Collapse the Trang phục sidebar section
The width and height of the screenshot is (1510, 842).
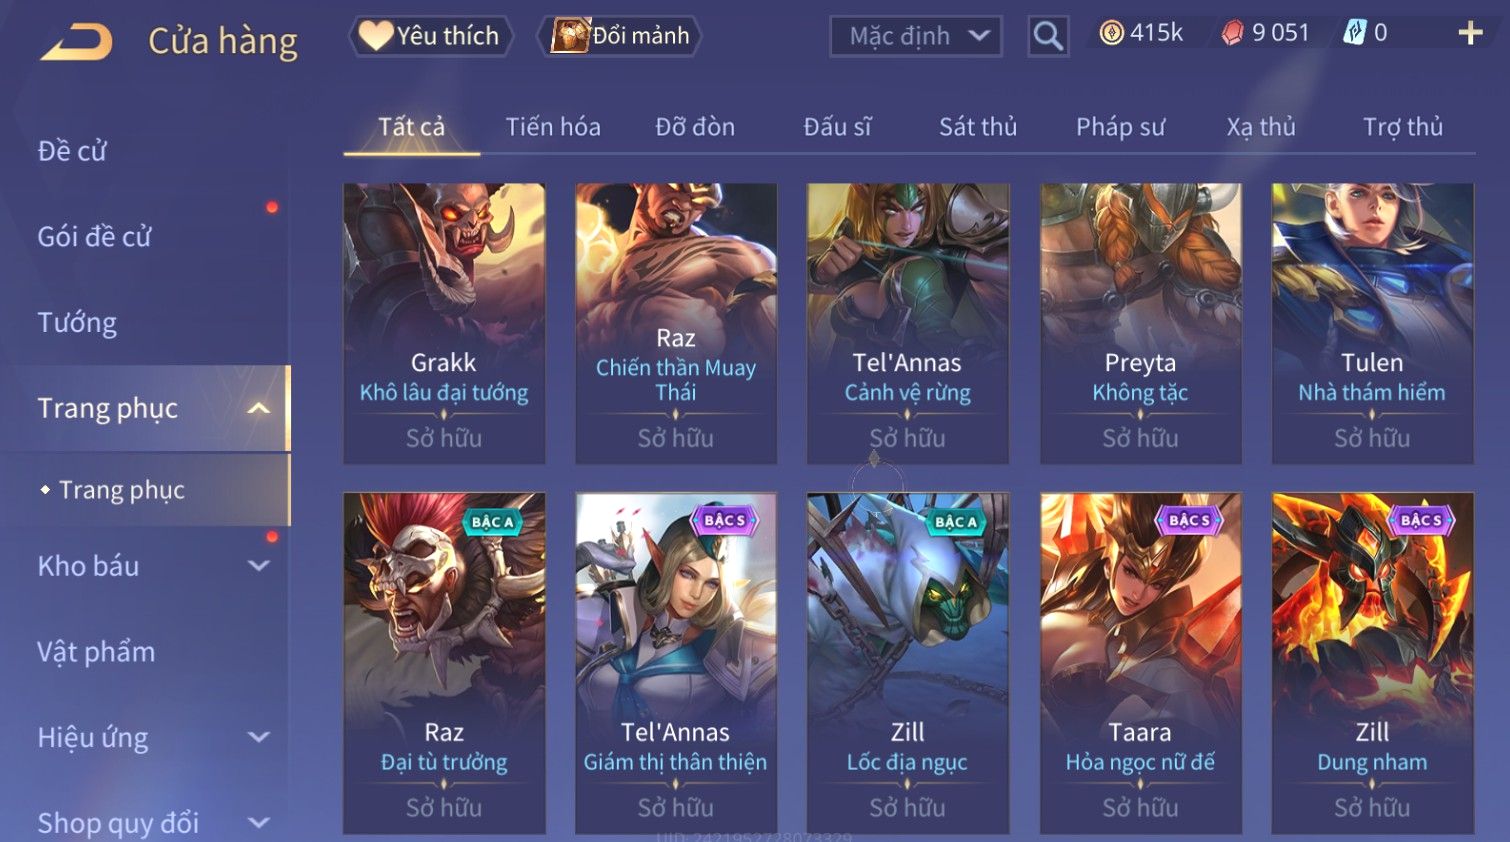tap(259, 408)
